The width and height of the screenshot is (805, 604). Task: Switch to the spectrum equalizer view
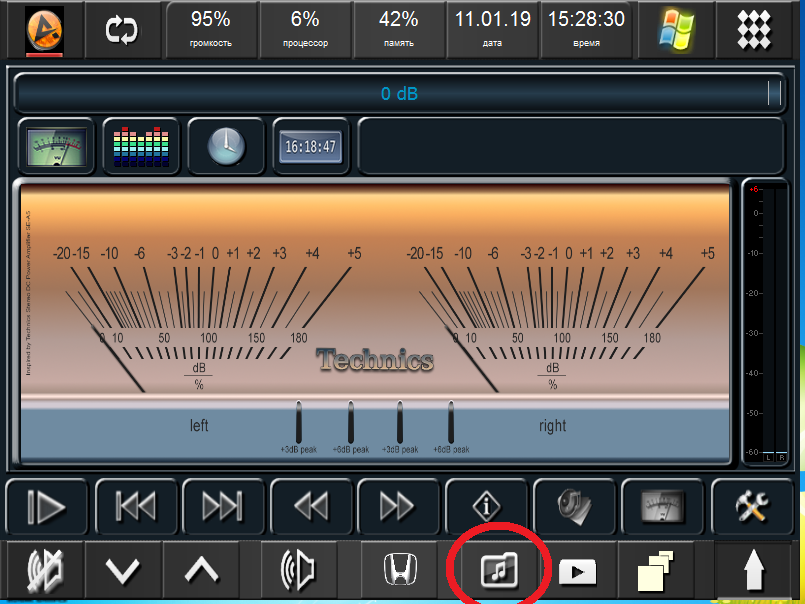pyautogui.click(x=141, y=147)
